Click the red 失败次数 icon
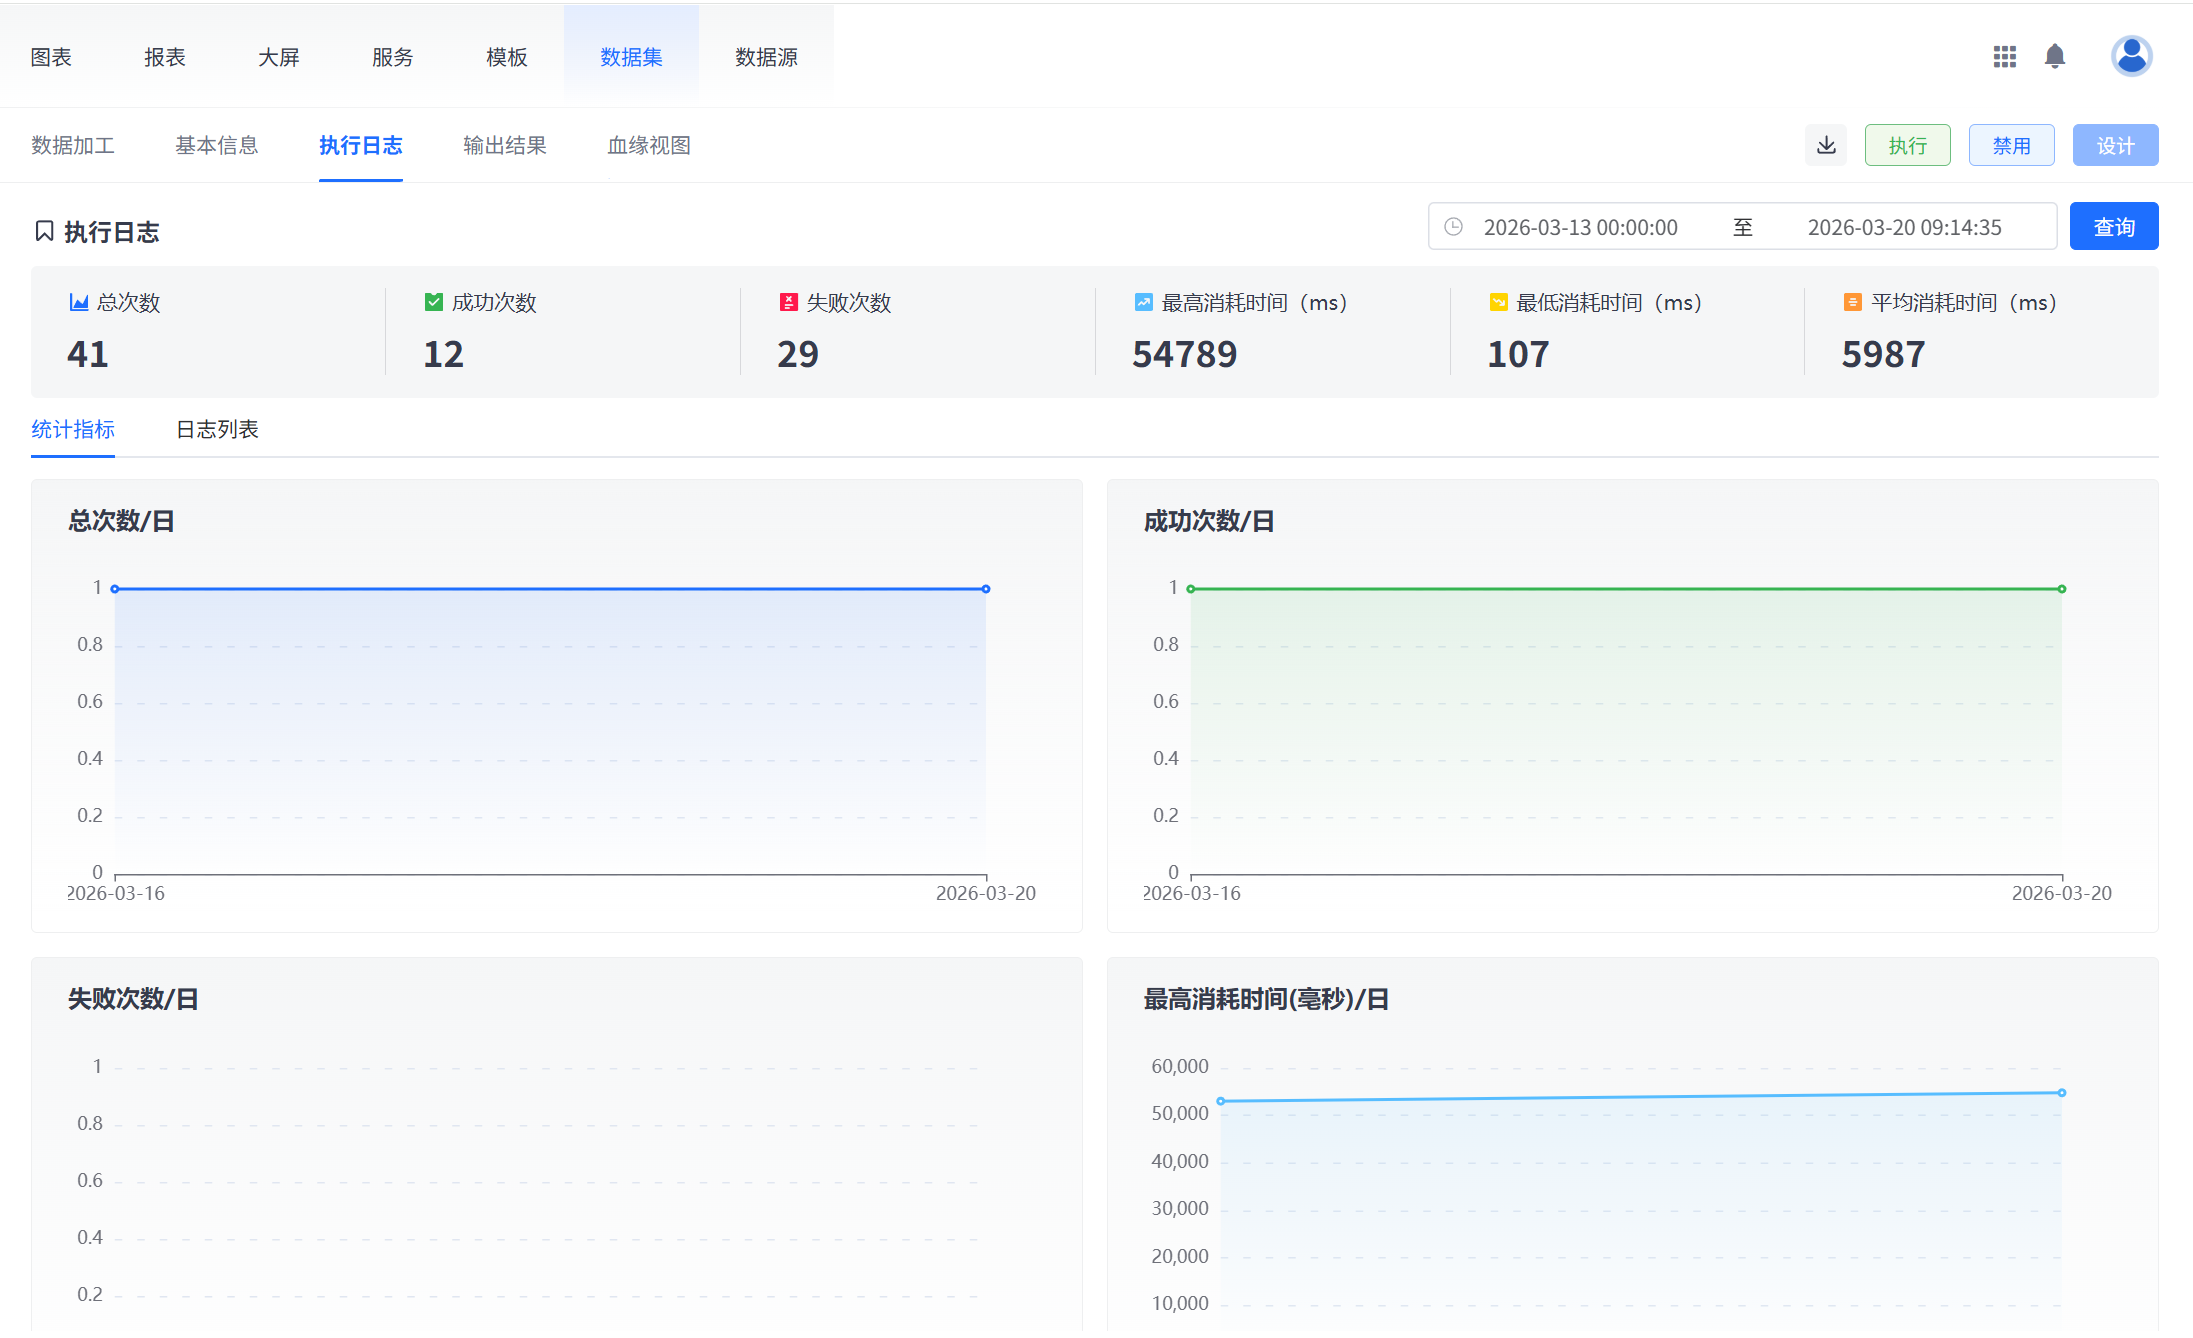The height and width of the screenshot is (1338, 2193). pos(788,302)
